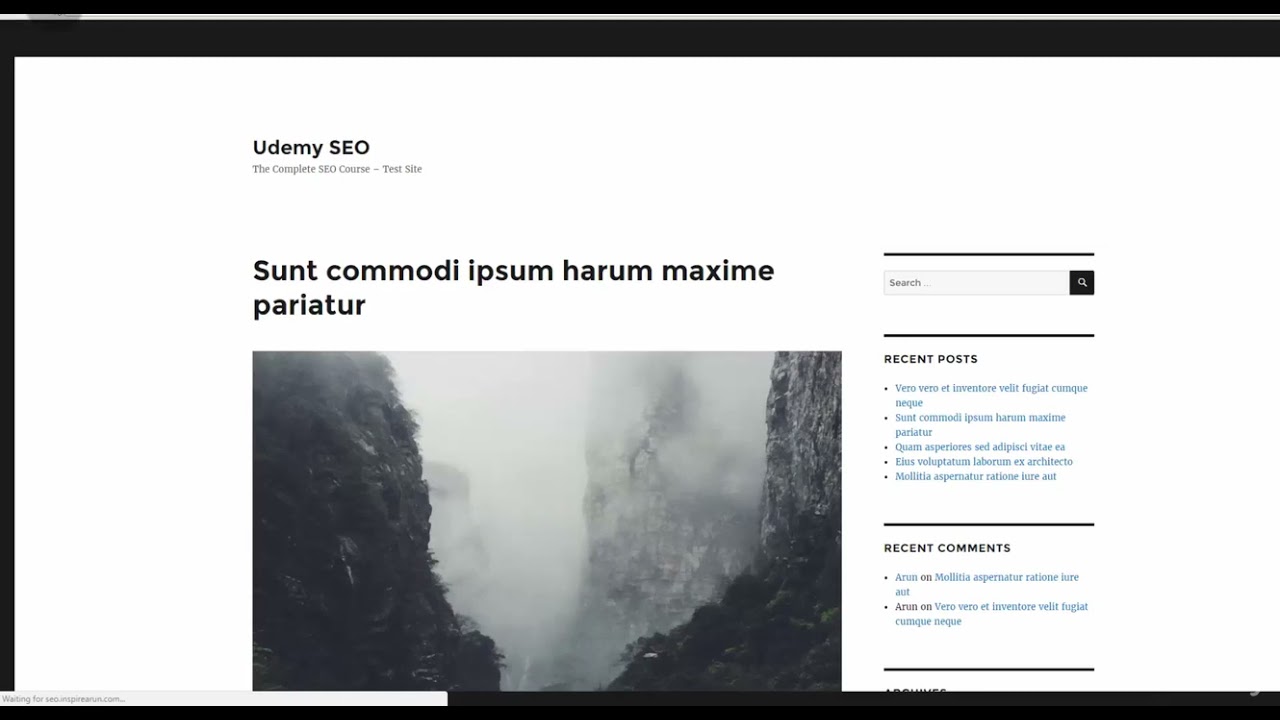Screen dimensions: 1280x720
Task: Open 'Sunt commodi ipsum harum maxime' in Recent Posts
Action: coord(979,418)
